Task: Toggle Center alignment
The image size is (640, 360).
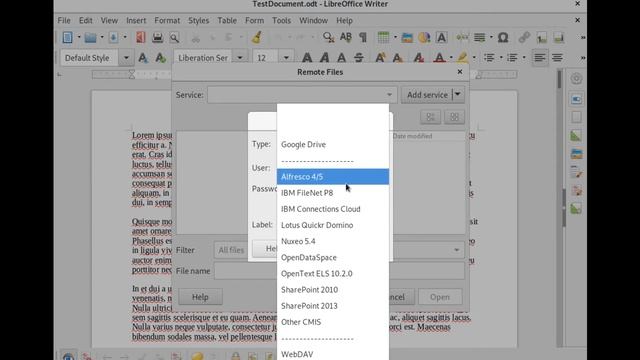Action: 557,58
